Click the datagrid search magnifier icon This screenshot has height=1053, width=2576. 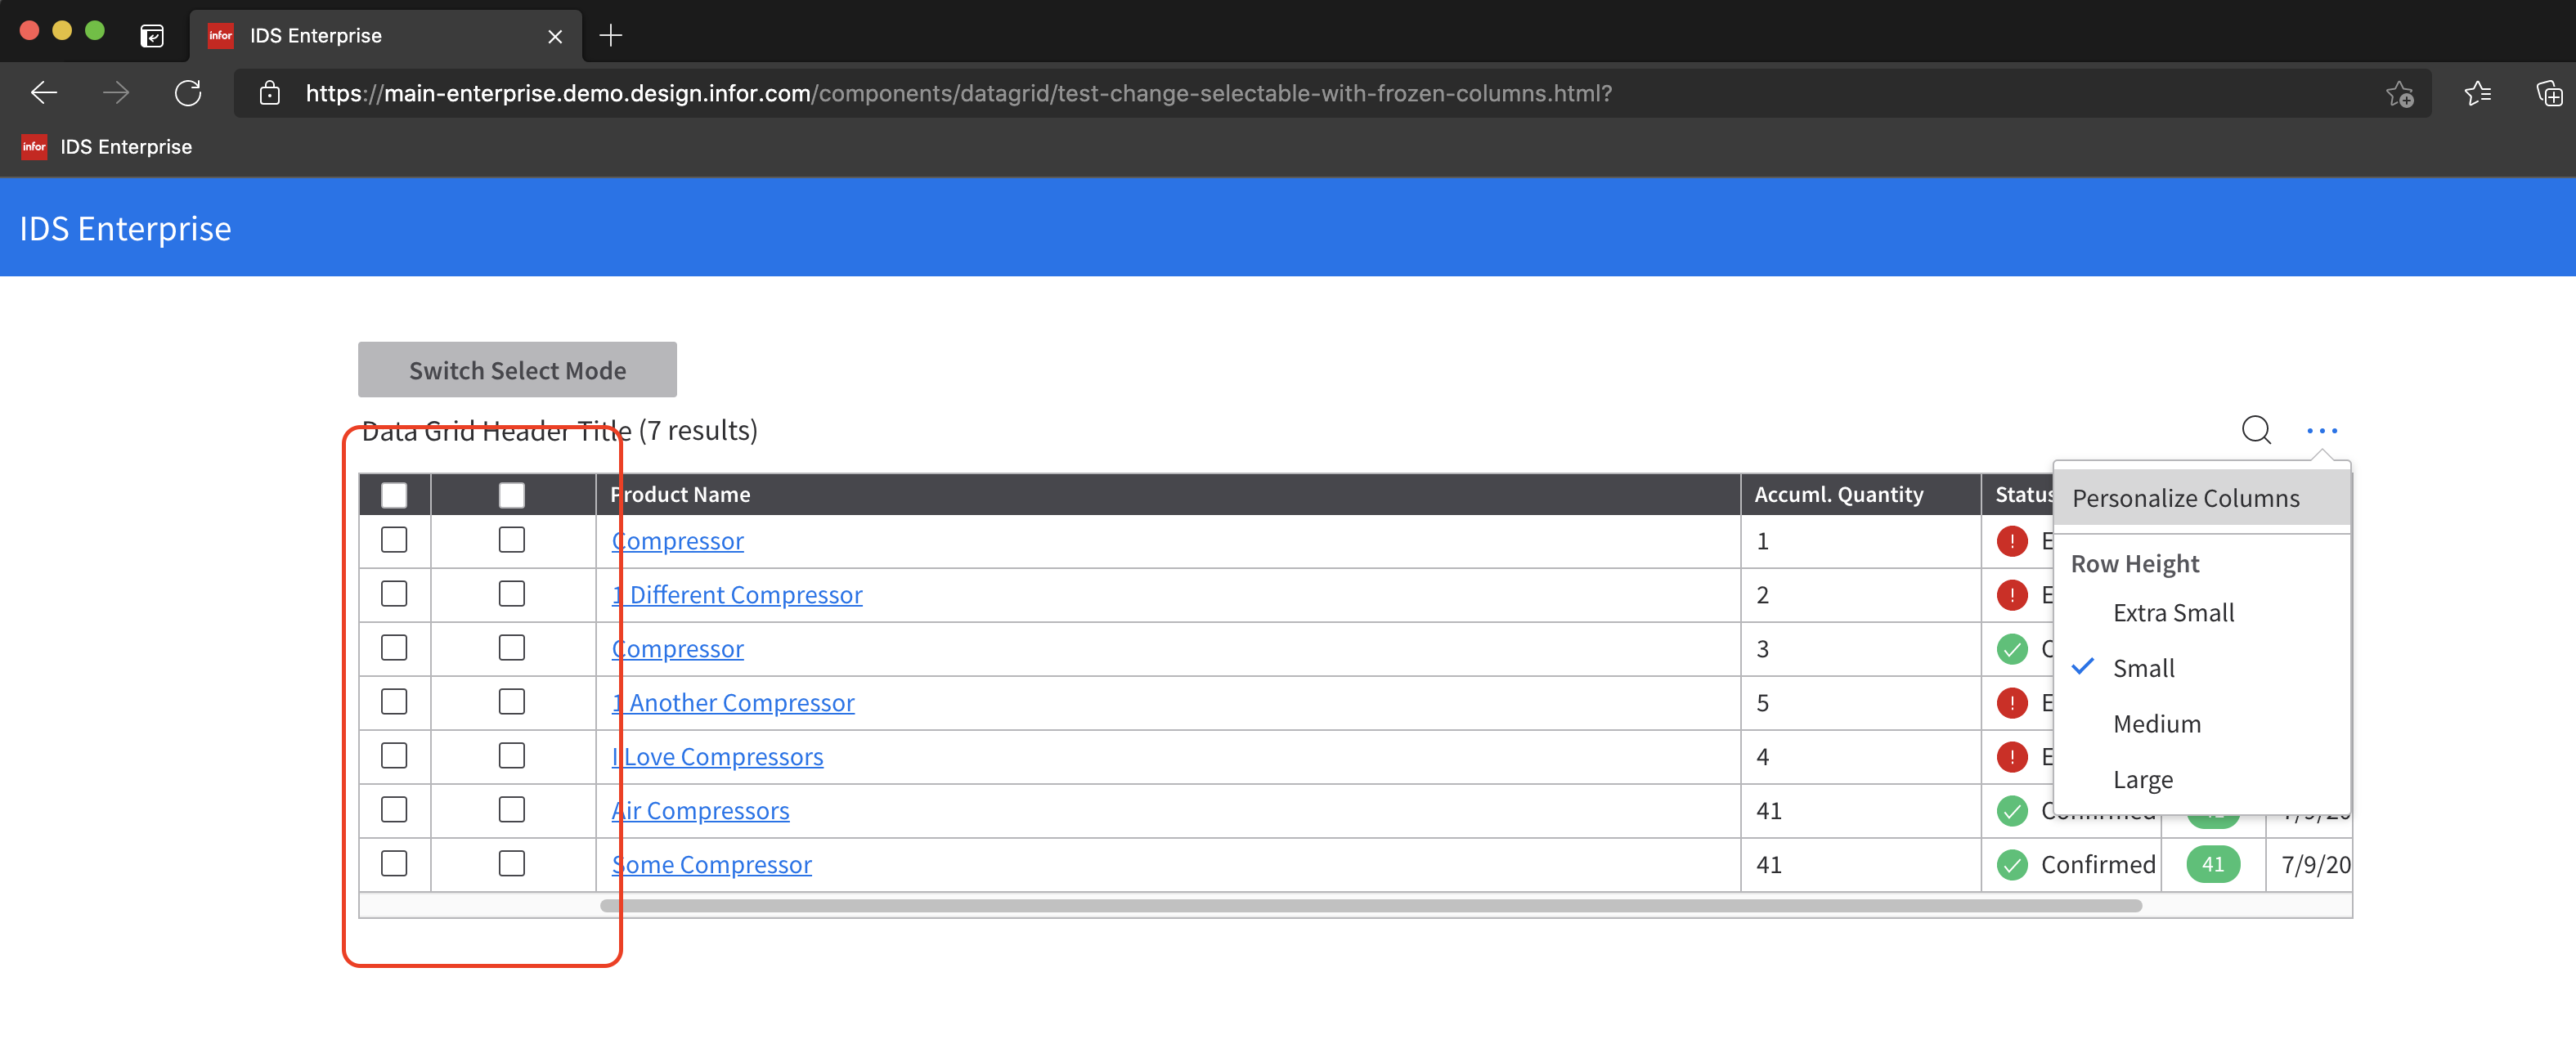click(2255, 430)
